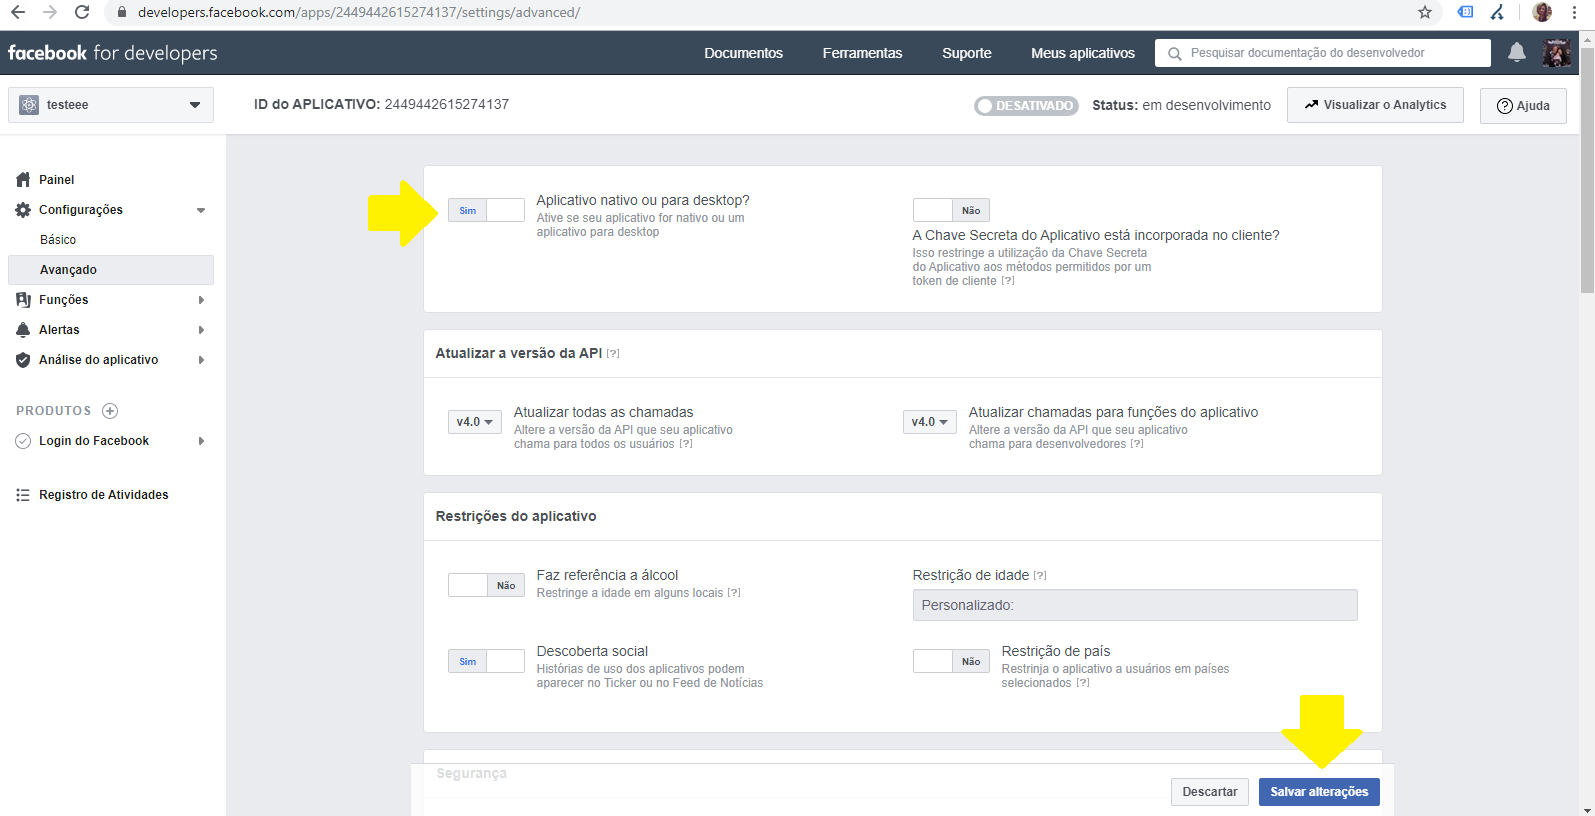Image resolution: width=1595 pixels, height=816 pixels.
Task: Open Painel in sidebar
Action: pyautogui.click(x=56, y=180)
